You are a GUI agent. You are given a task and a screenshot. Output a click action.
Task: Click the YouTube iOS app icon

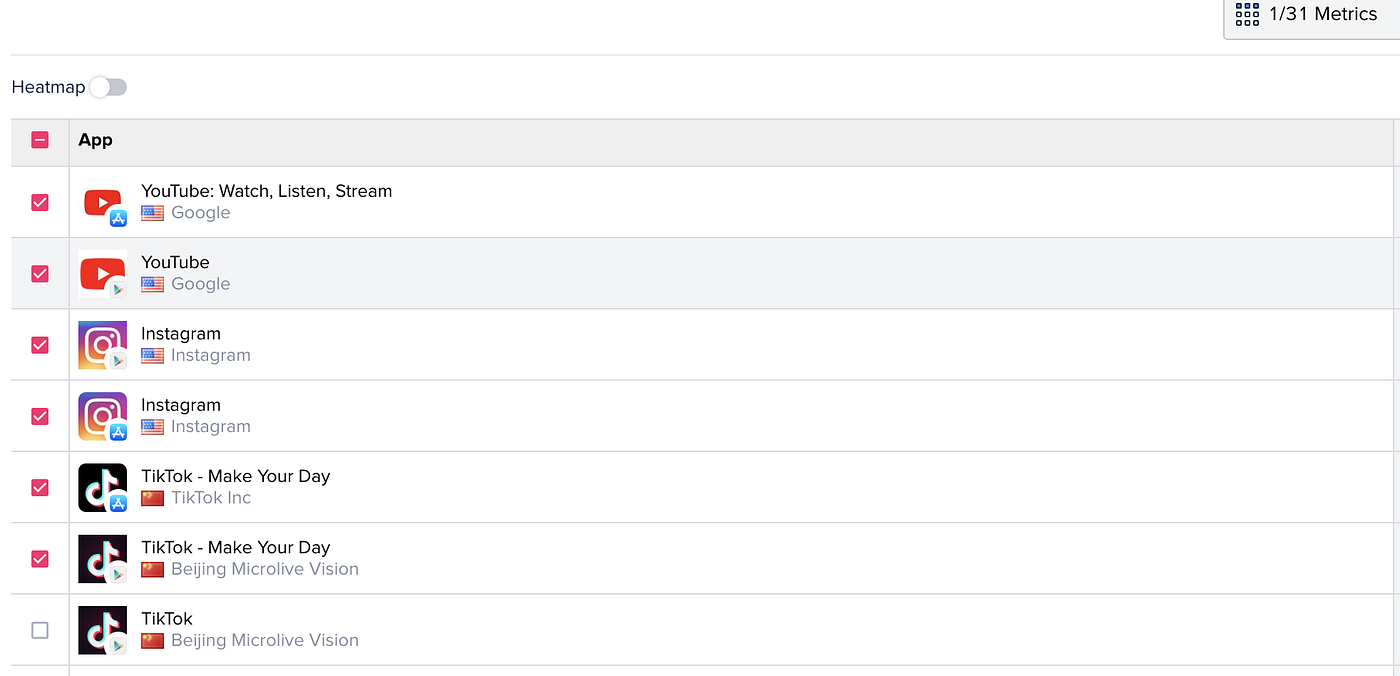(102, 201)
